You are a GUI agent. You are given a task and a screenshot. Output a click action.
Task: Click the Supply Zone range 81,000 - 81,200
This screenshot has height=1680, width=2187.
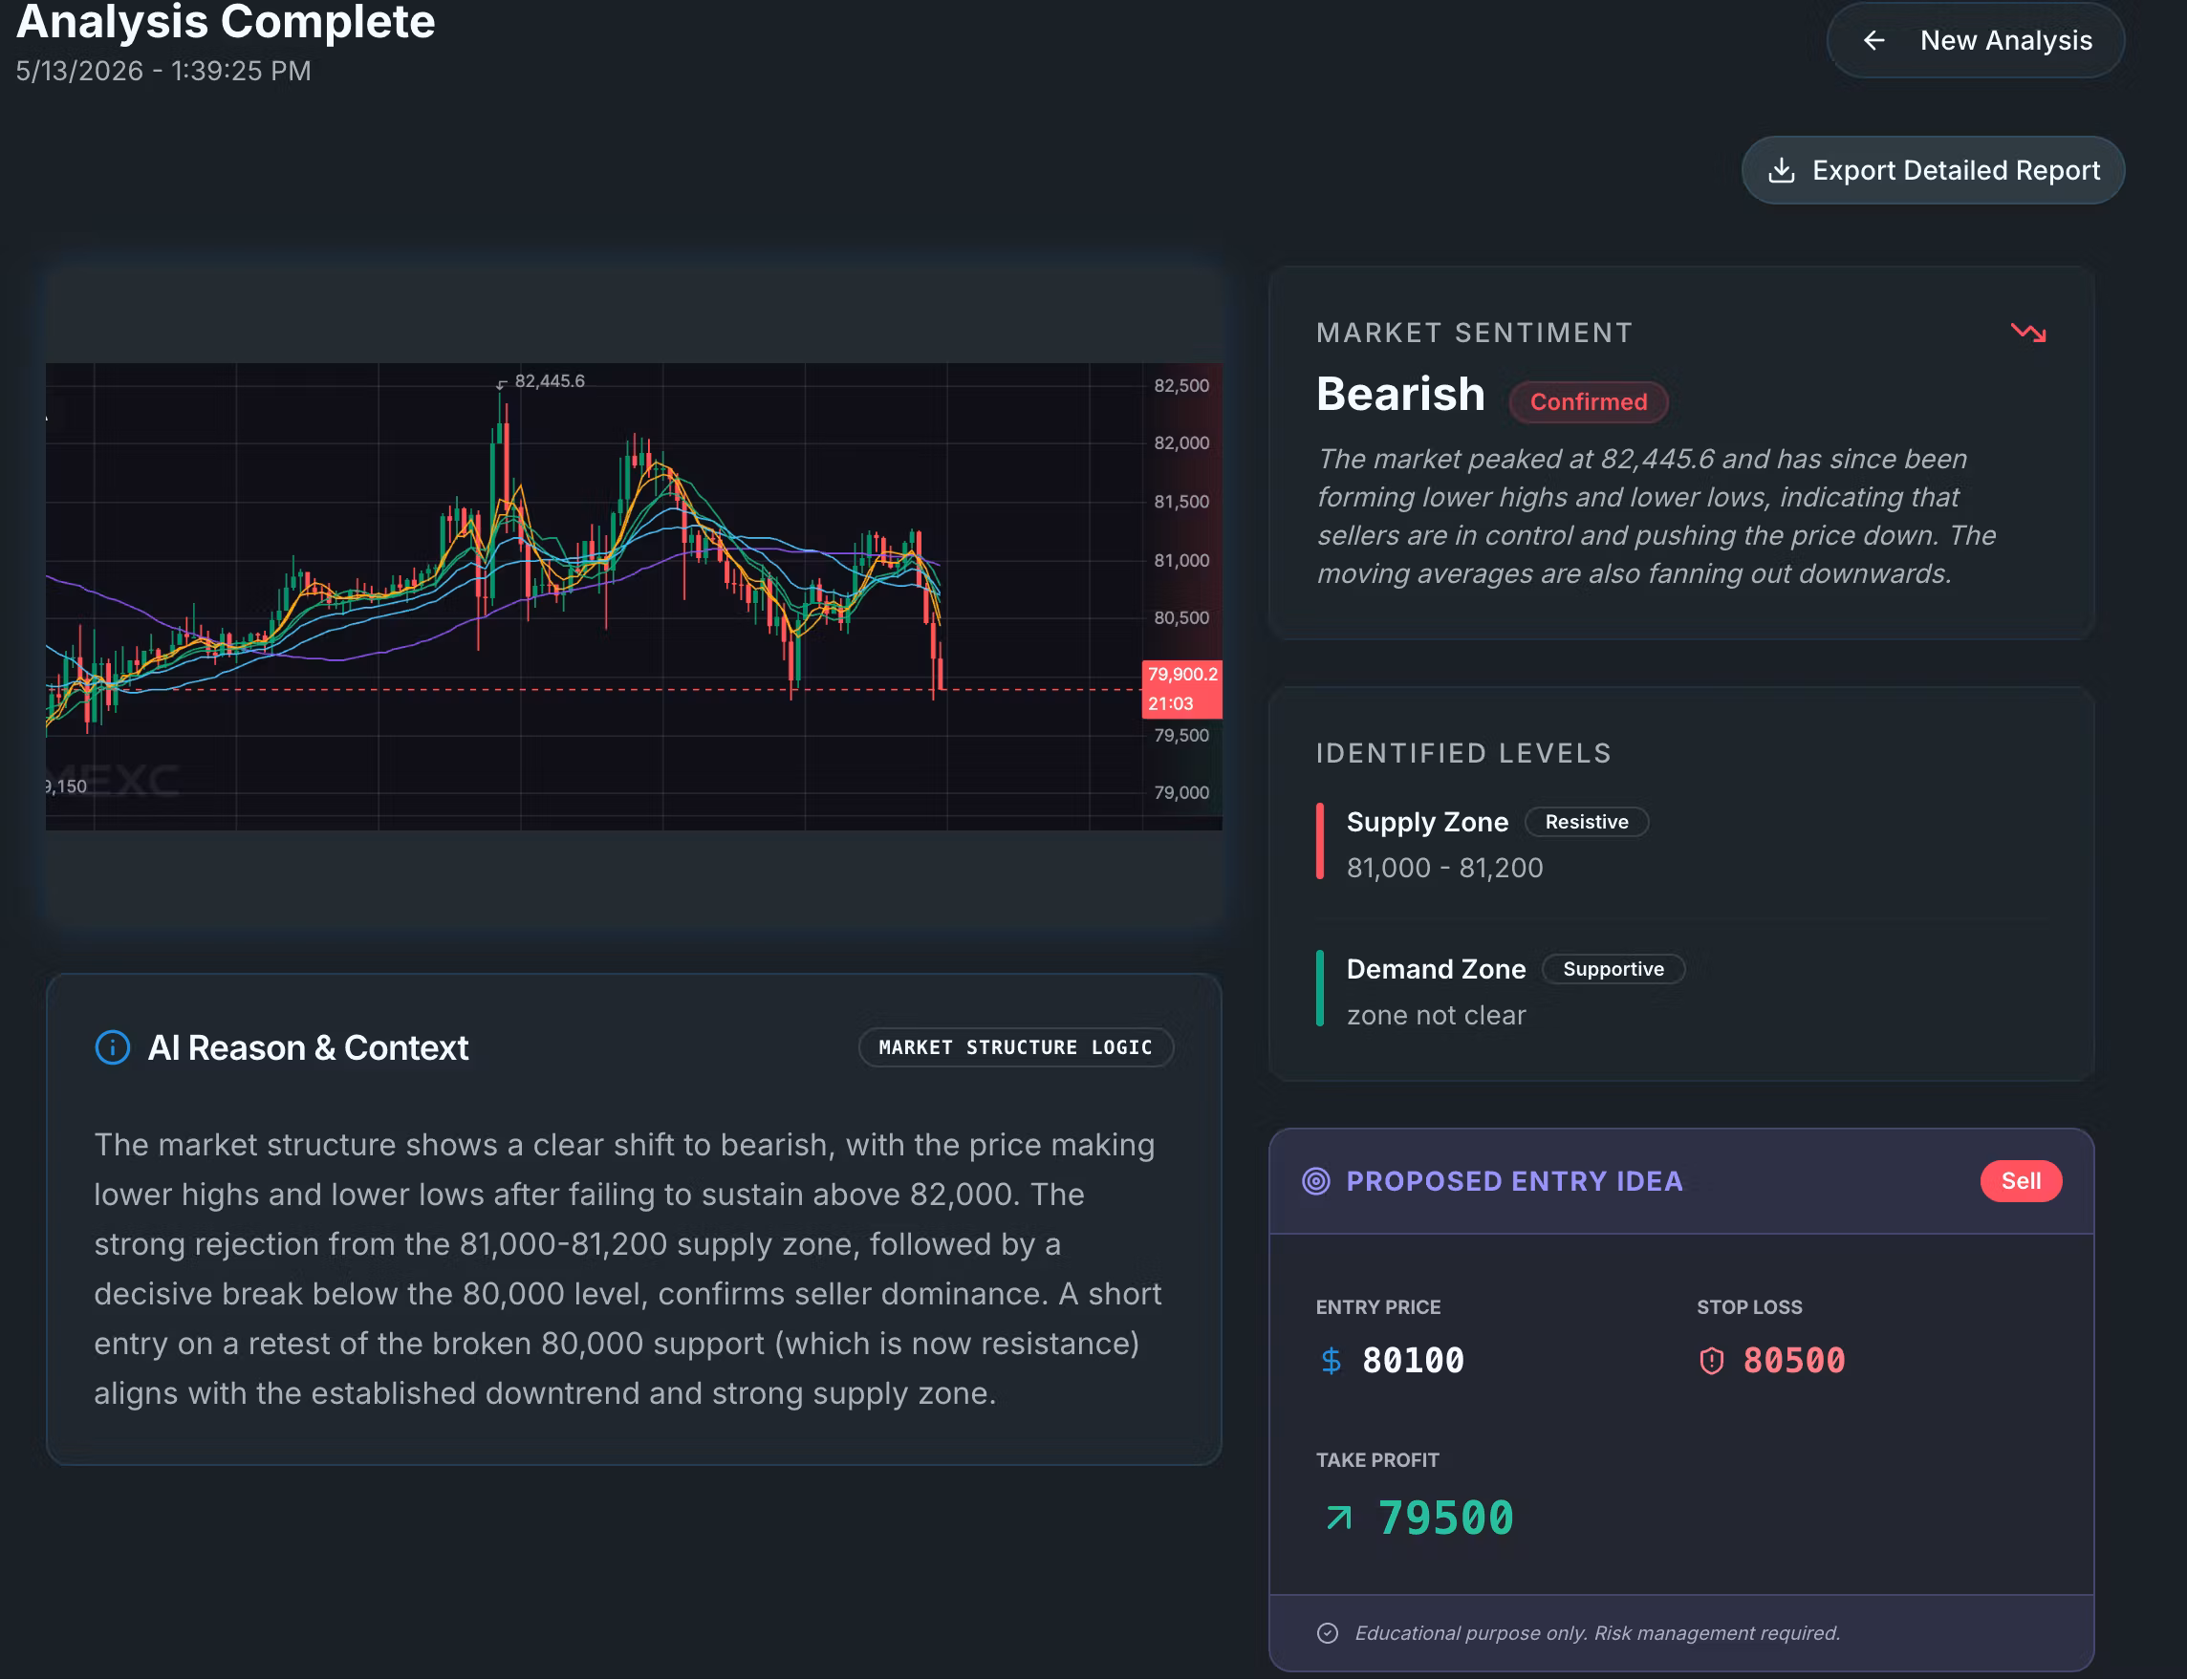point(1444,868)
